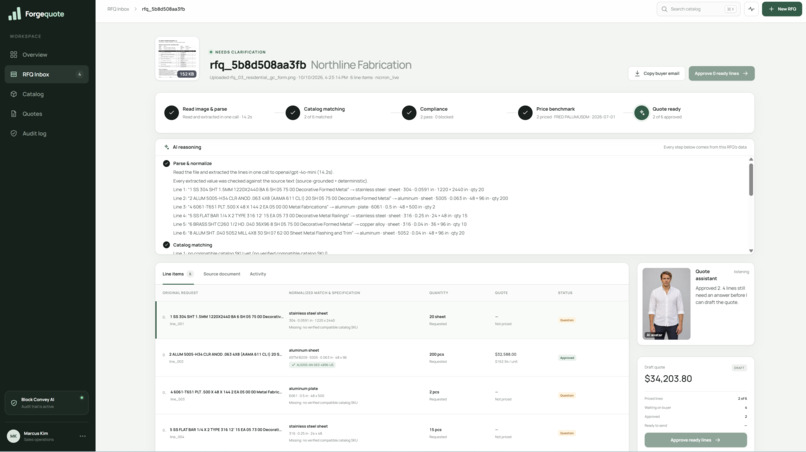
Task: Select the 2 ALUM 5005-H34 line item row
Action: (392, 357)
